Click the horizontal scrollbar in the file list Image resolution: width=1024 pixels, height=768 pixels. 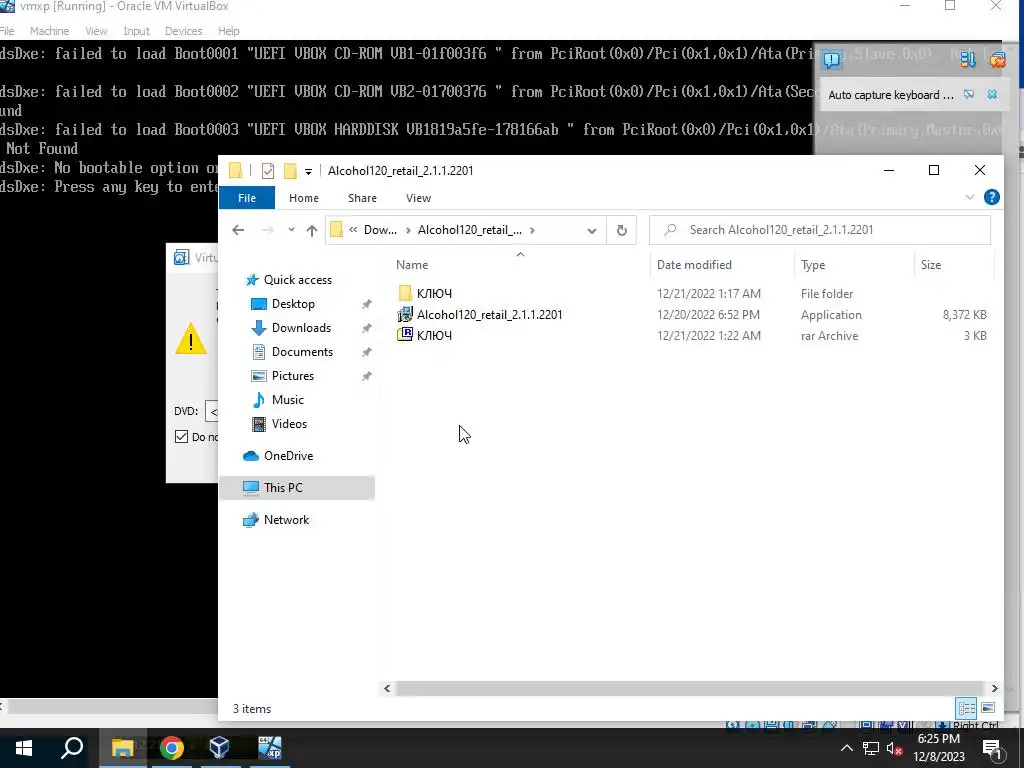pos(690,688)
